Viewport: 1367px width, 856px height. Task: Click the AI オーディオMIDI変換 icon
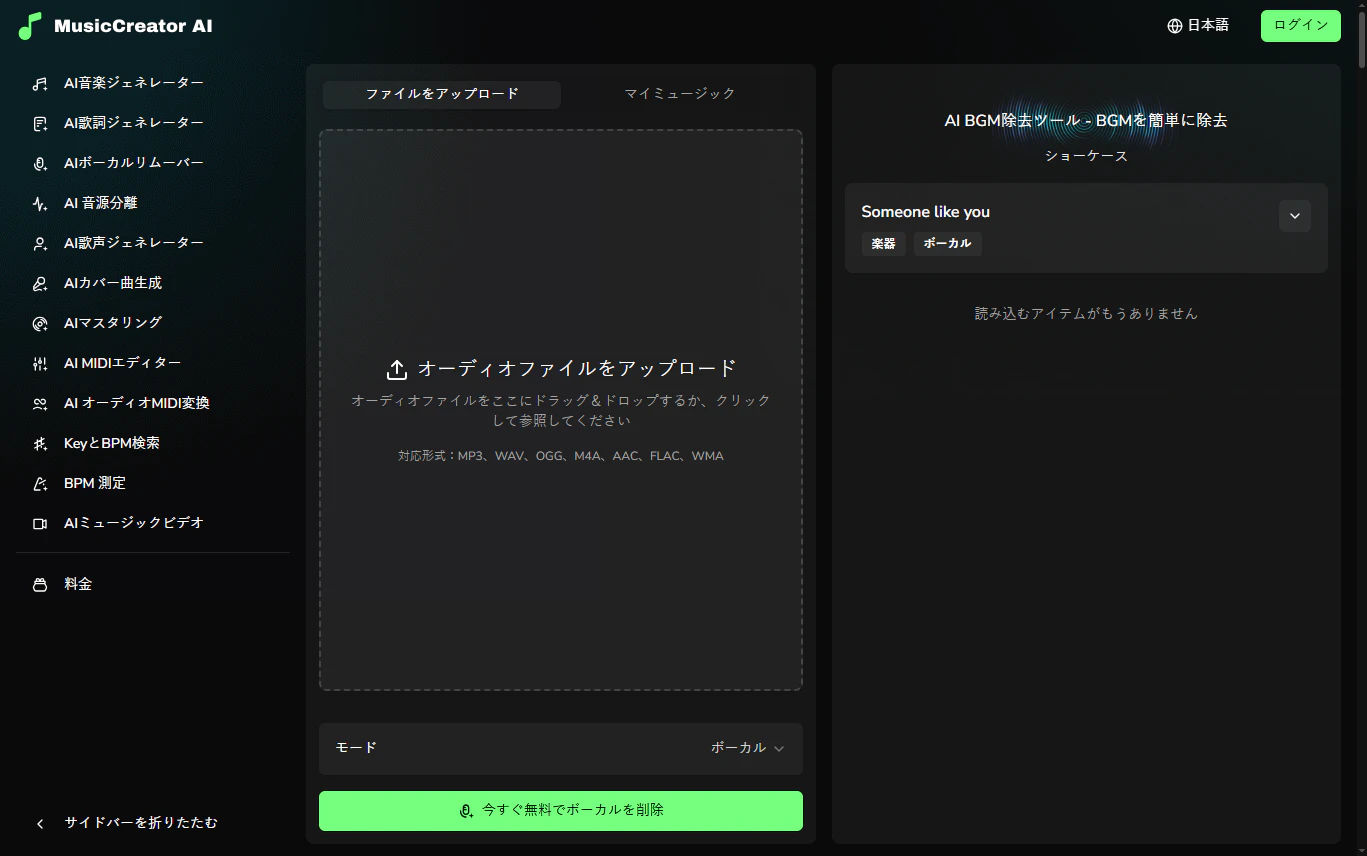pyautogui.click(x=40, y=404)
